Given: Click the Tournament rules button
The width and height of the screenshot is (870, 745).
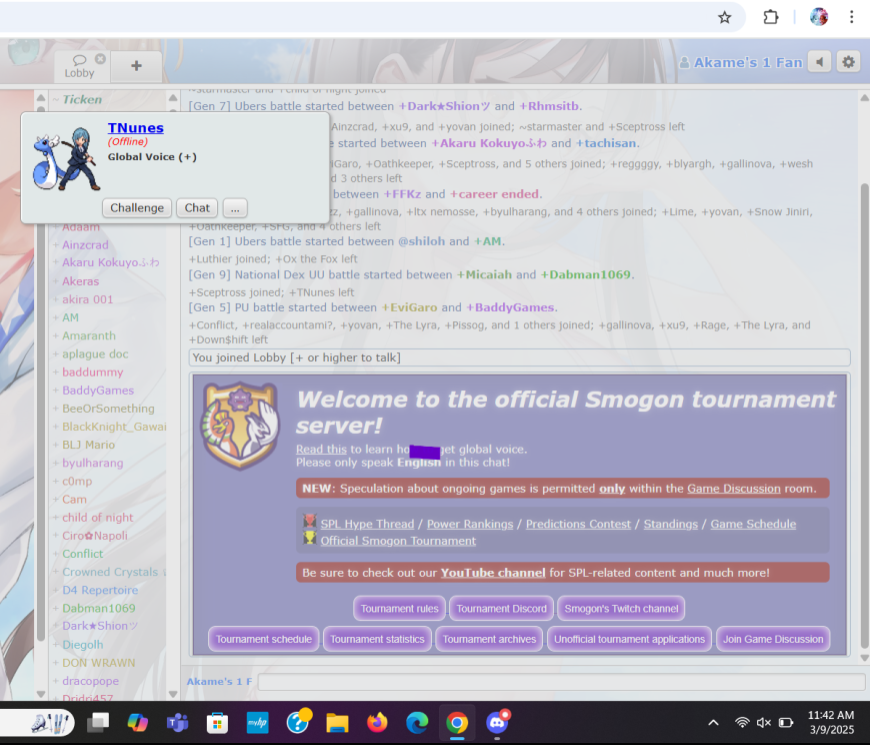Looking at the screenshot, I should pos(399,609).
